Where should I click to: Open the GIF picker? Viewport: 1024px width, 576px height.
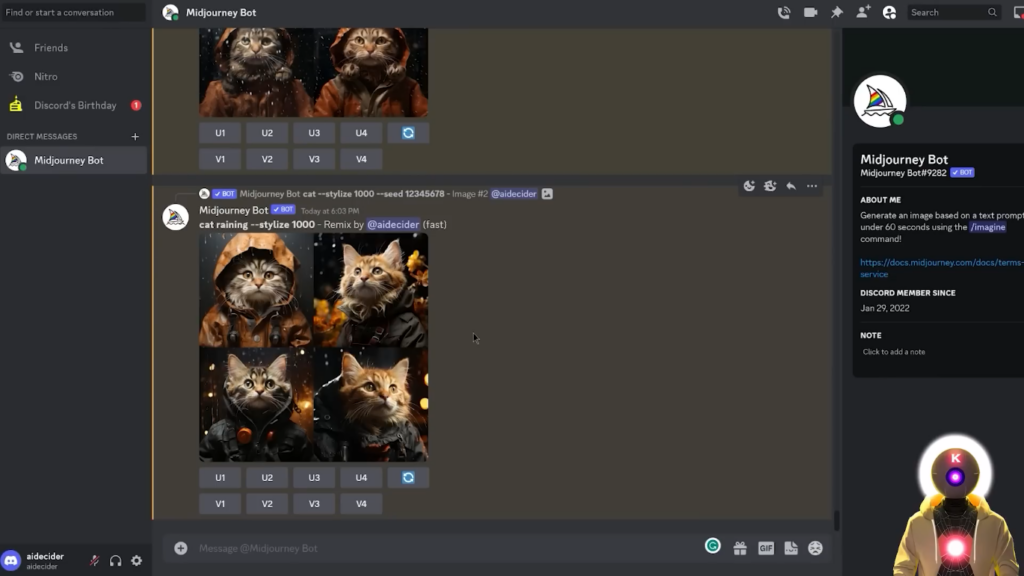click(x=766, y=548)
